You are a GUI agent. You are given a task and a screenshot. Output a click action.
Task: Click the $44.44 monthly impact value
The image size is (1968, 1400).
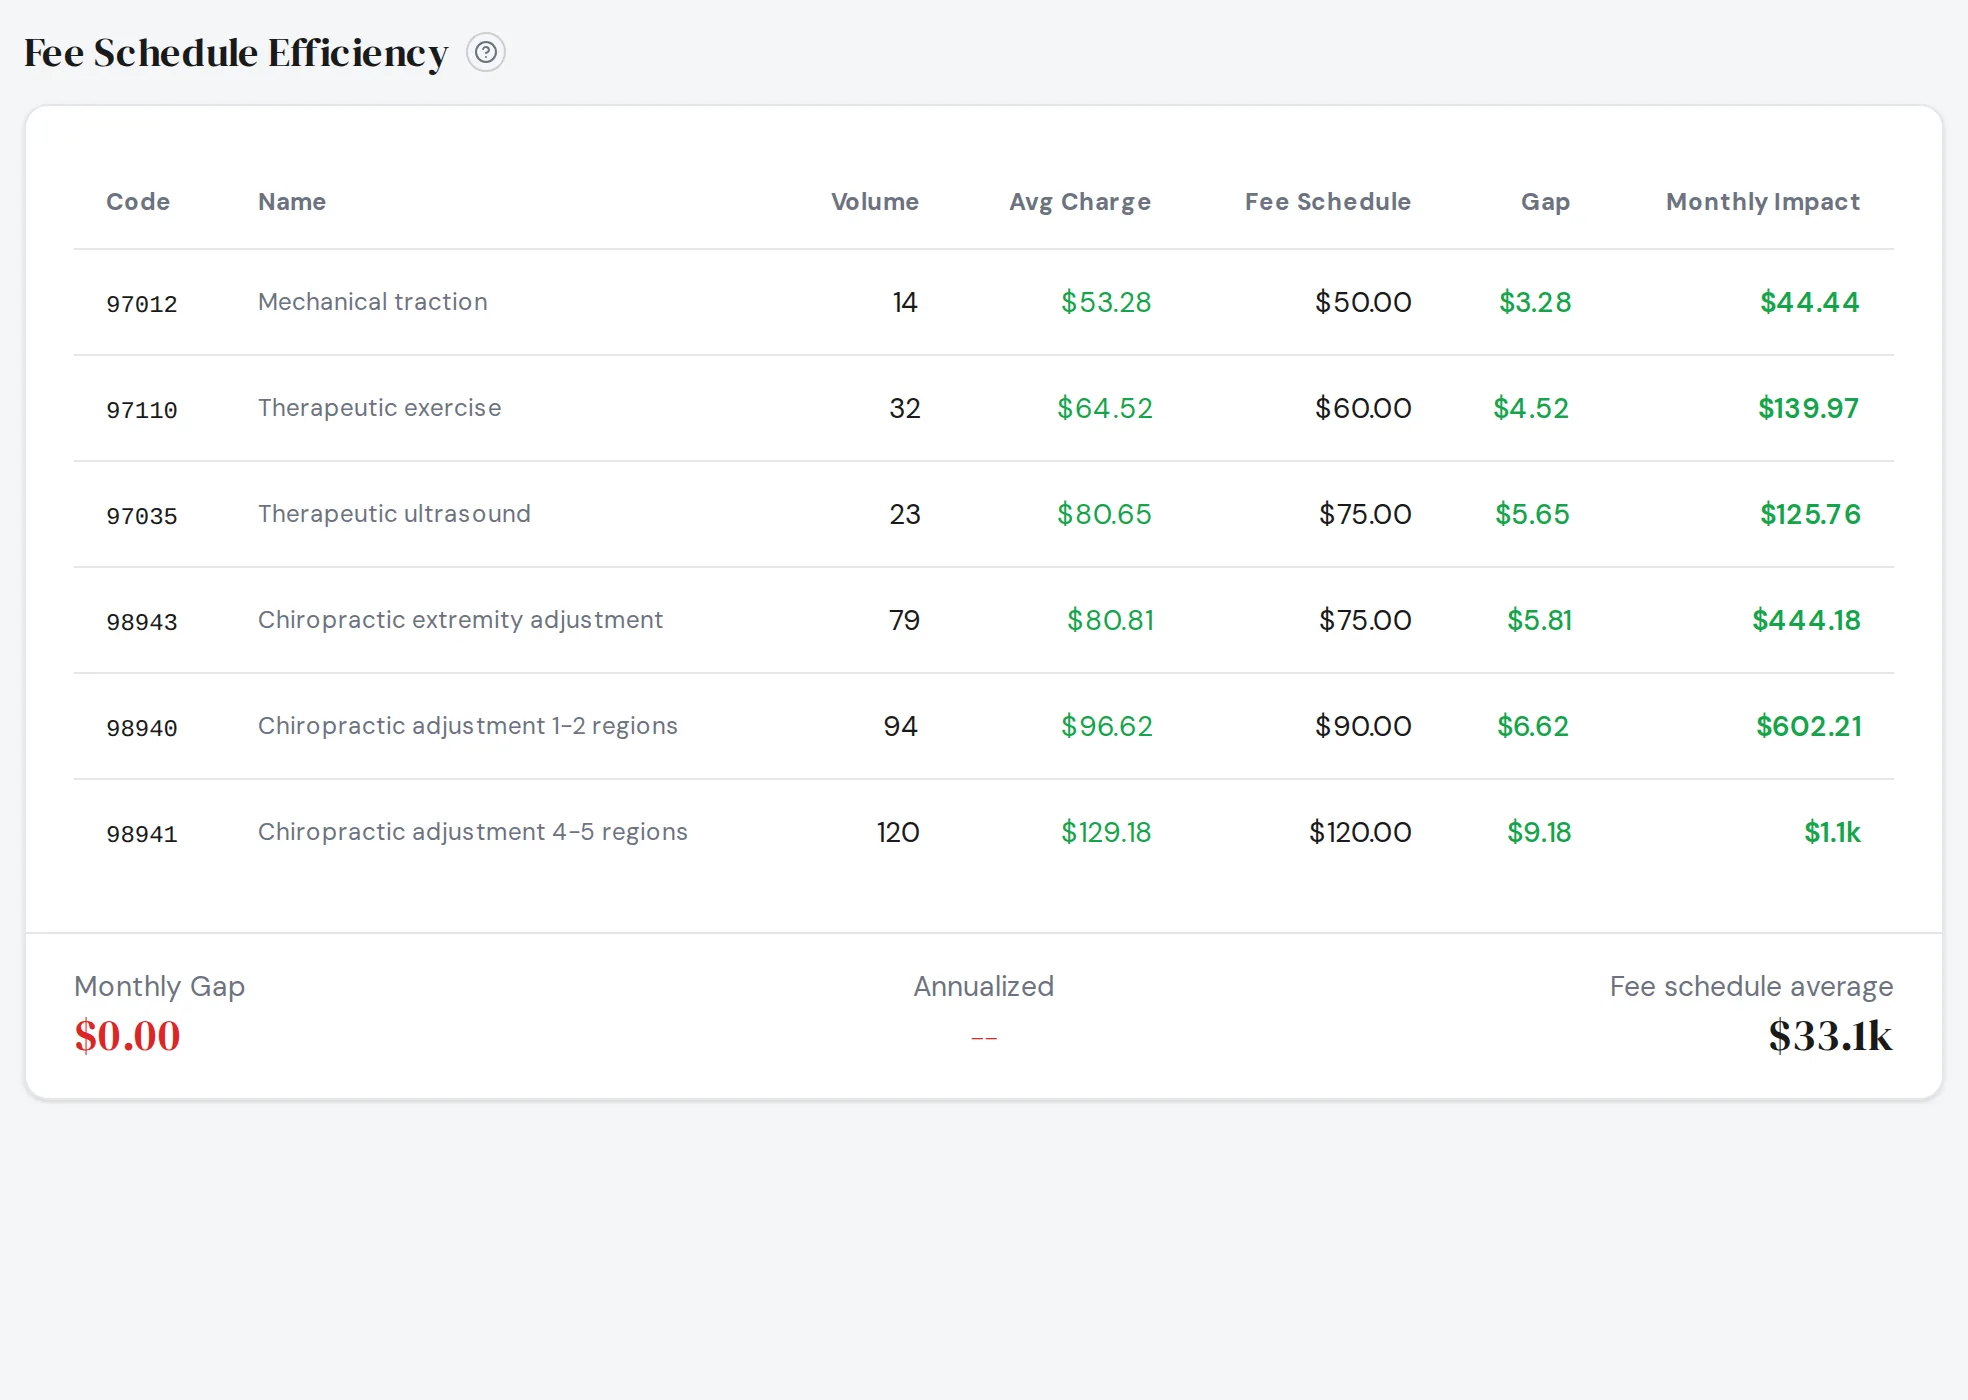click(1810, 302)
